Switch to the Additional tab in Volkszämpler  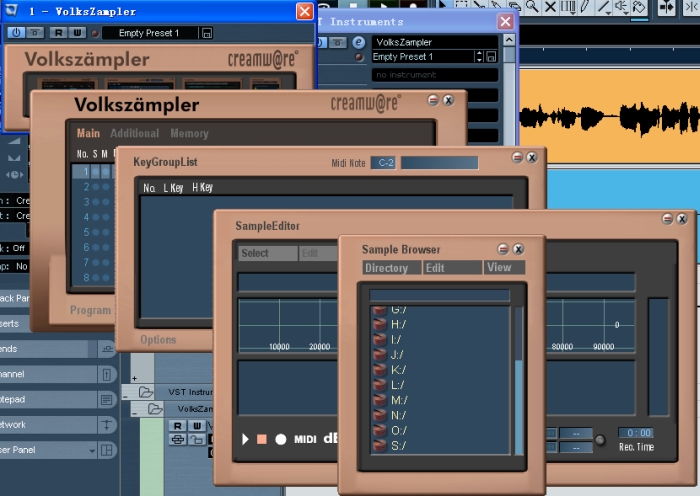[134, 133]
